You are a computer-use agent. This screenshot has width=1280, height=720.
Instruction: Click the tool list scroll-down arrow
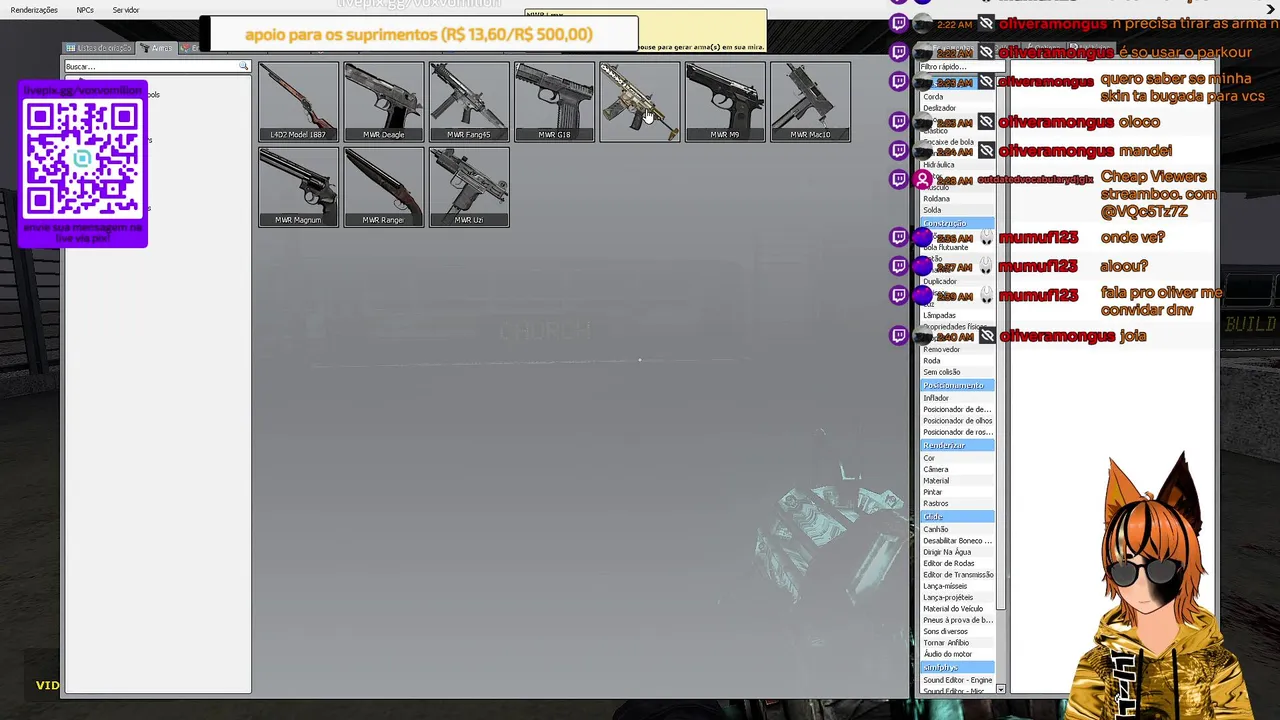[1001, 690]
